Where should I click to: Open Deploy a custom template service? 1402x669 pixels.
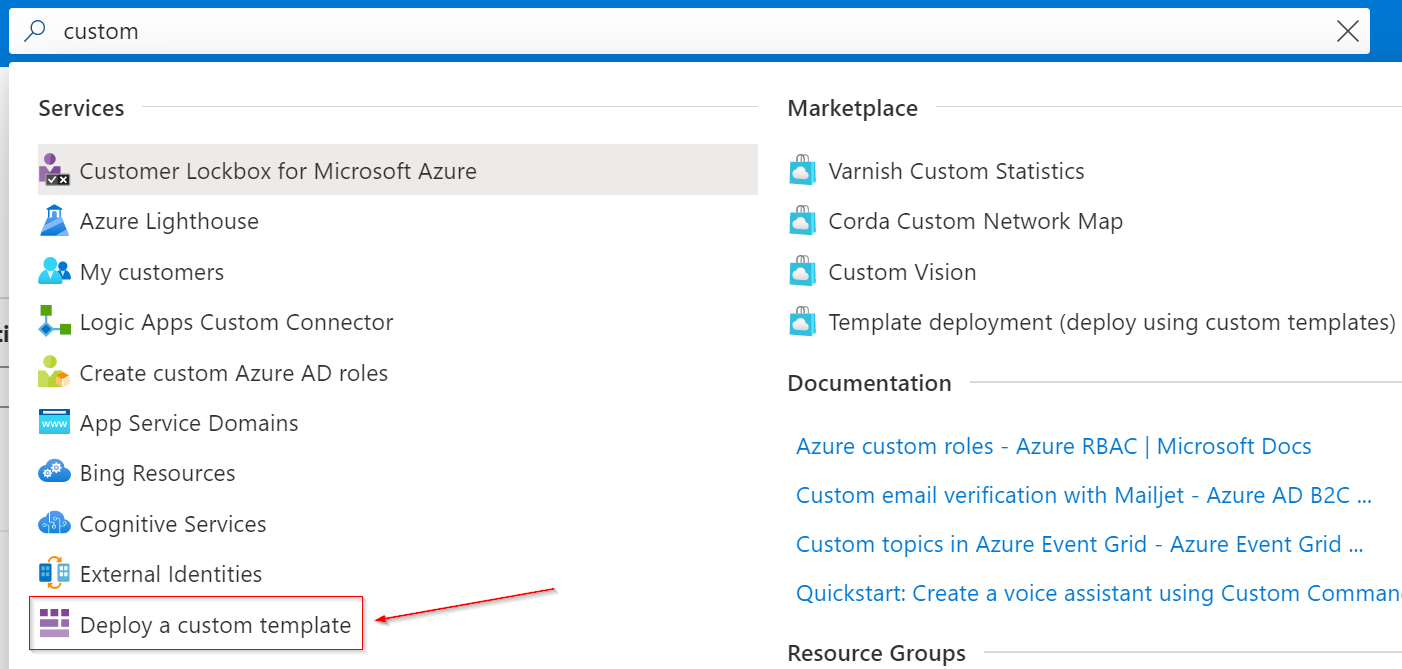[x=215, y=625]
